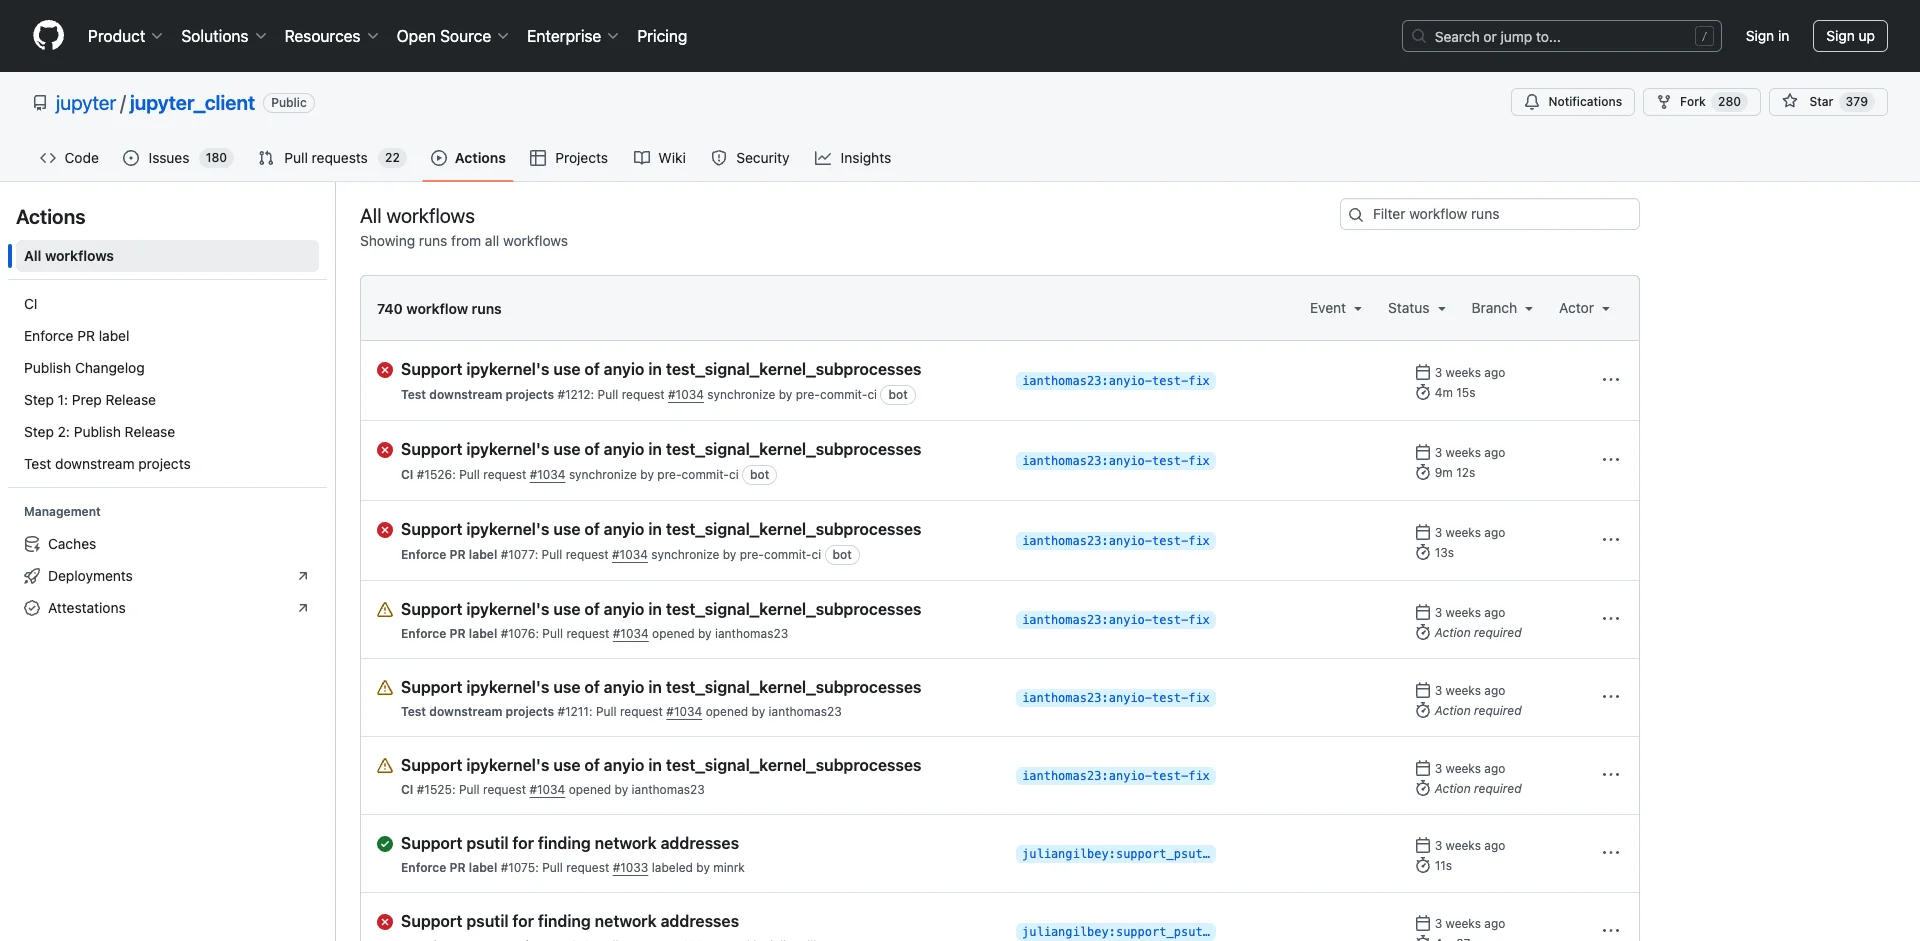Open the three-dot menu for run #1211
Viewport: 1920px width, 941px height.
[1611, 697]
